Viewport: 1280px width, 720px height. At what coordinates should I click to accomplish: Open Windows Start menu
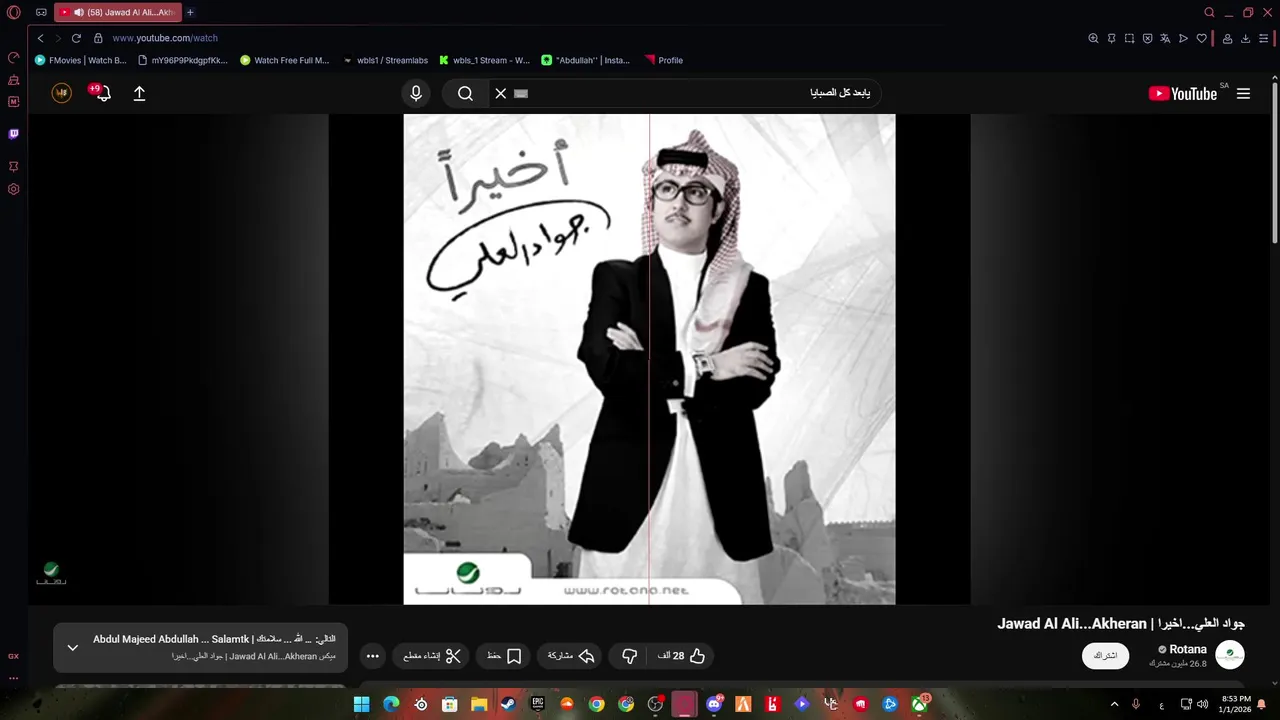[361, 704]
